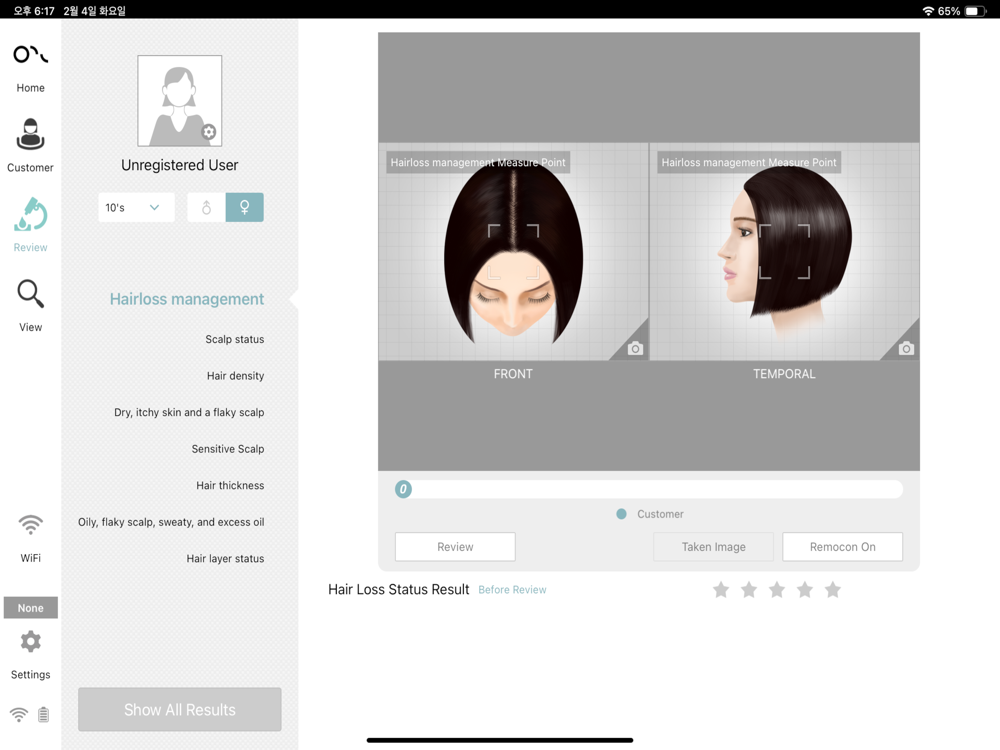Viewport: 1000px width, 750px height.
Task: Select Sensitive Scalp category
Action: tap(228, 449)
